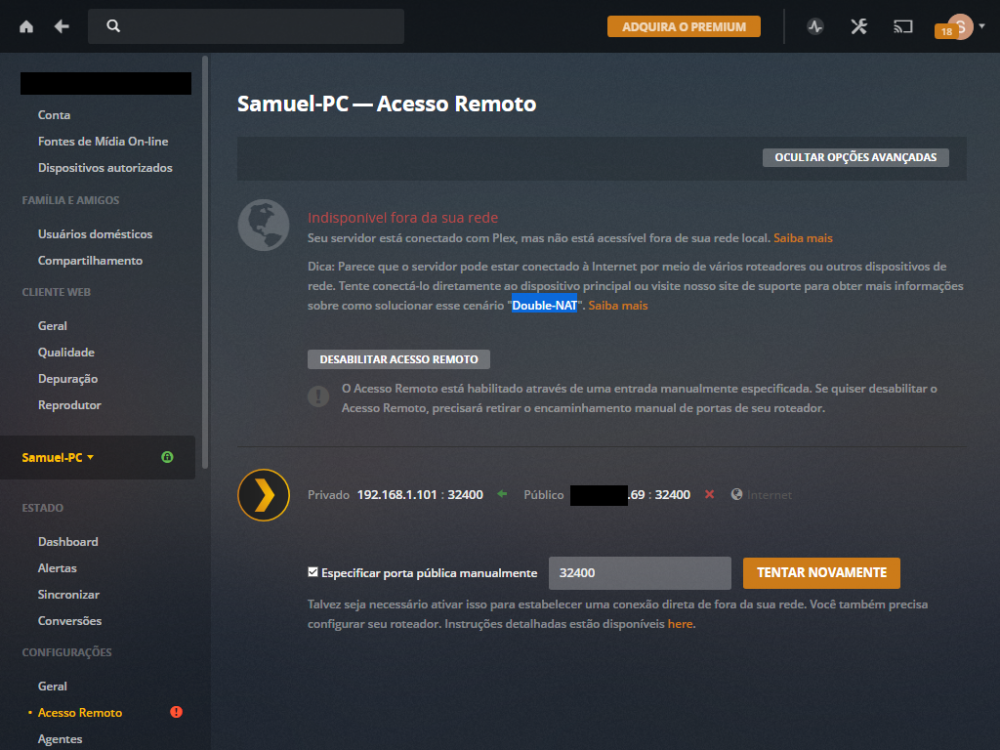
Task: Select Acesso Remoto in sidebar
Action: pyautogui.click(x=80, y=712)
